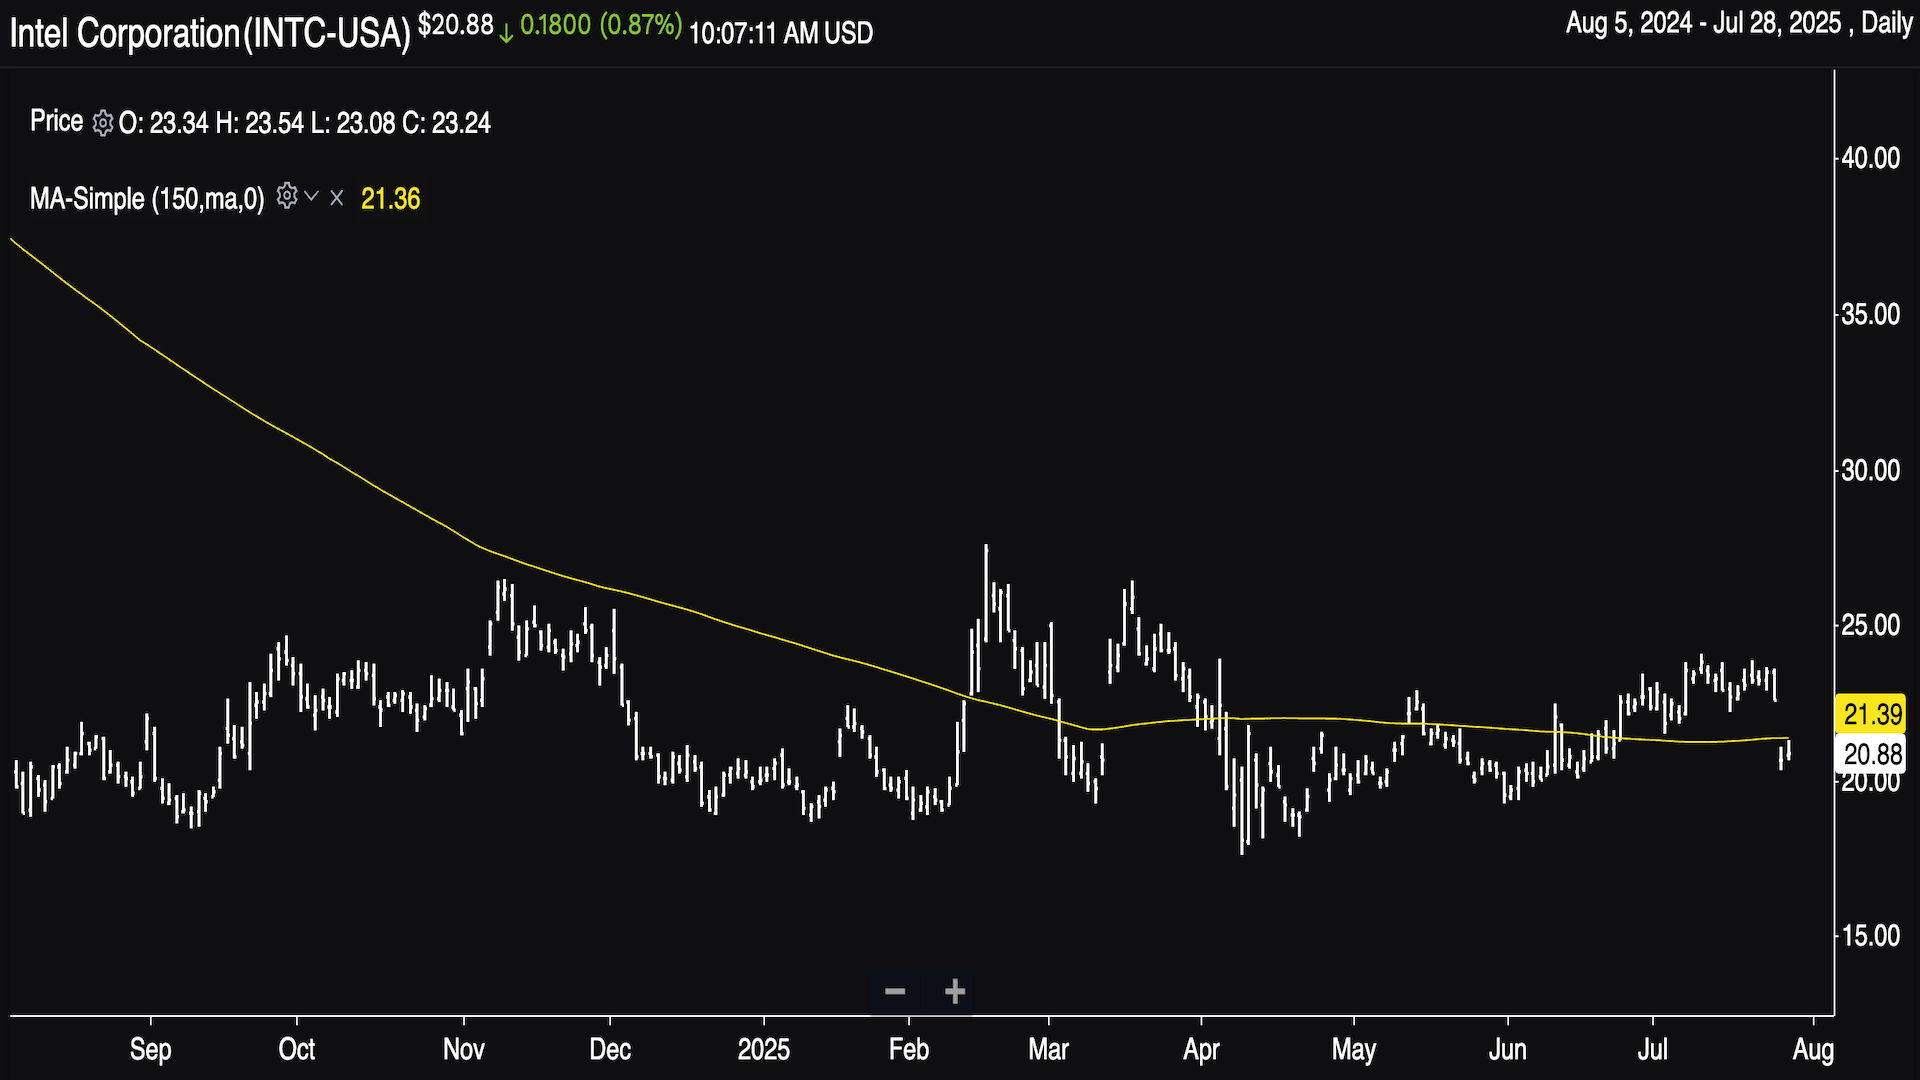Click the 30.00 price axis label

click(1870, 470)
